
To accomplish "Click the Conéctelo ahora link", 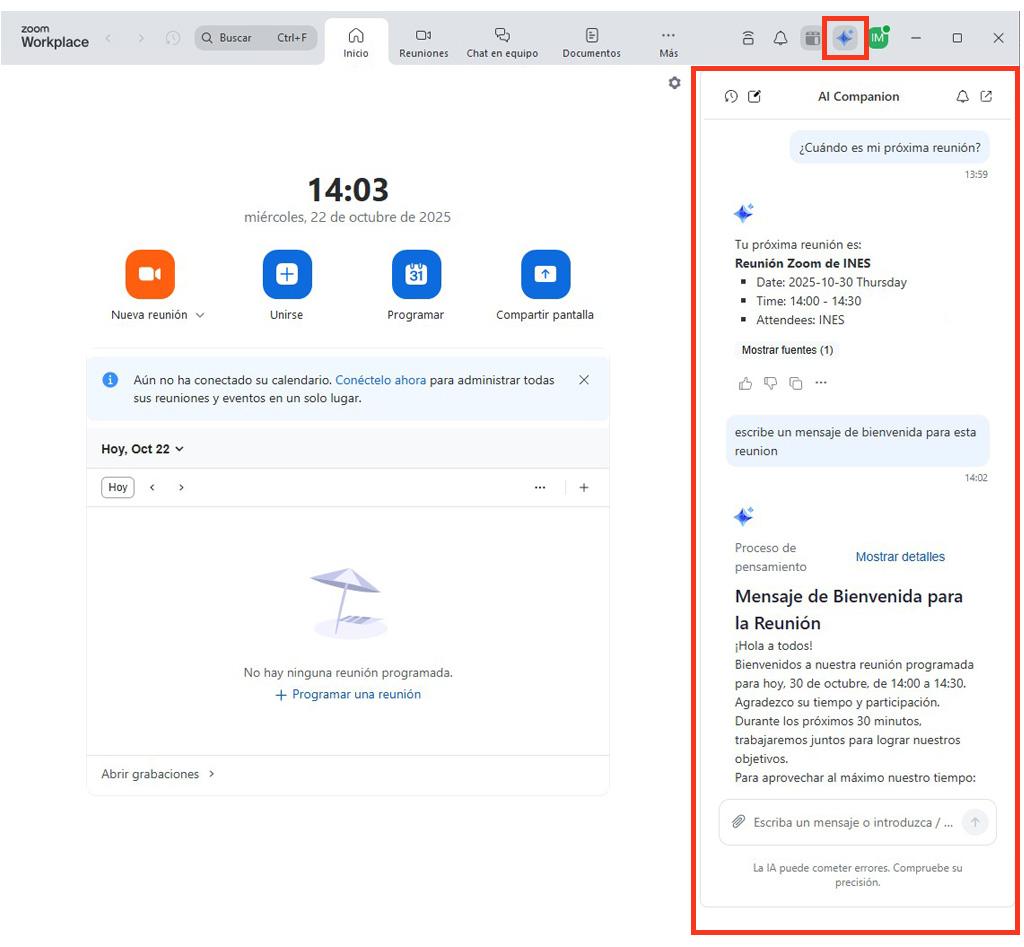I will [380, 380].
